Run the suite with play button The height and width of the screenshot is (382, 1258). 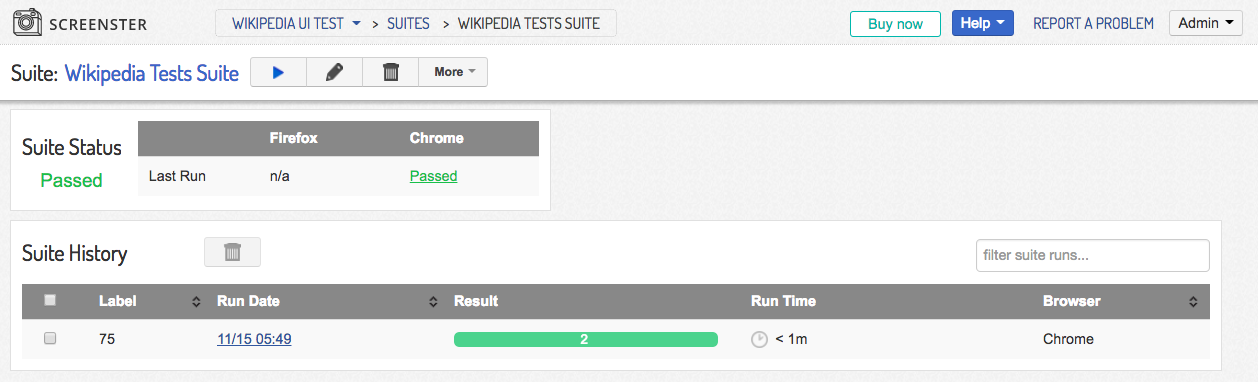(x=278, y=72)
